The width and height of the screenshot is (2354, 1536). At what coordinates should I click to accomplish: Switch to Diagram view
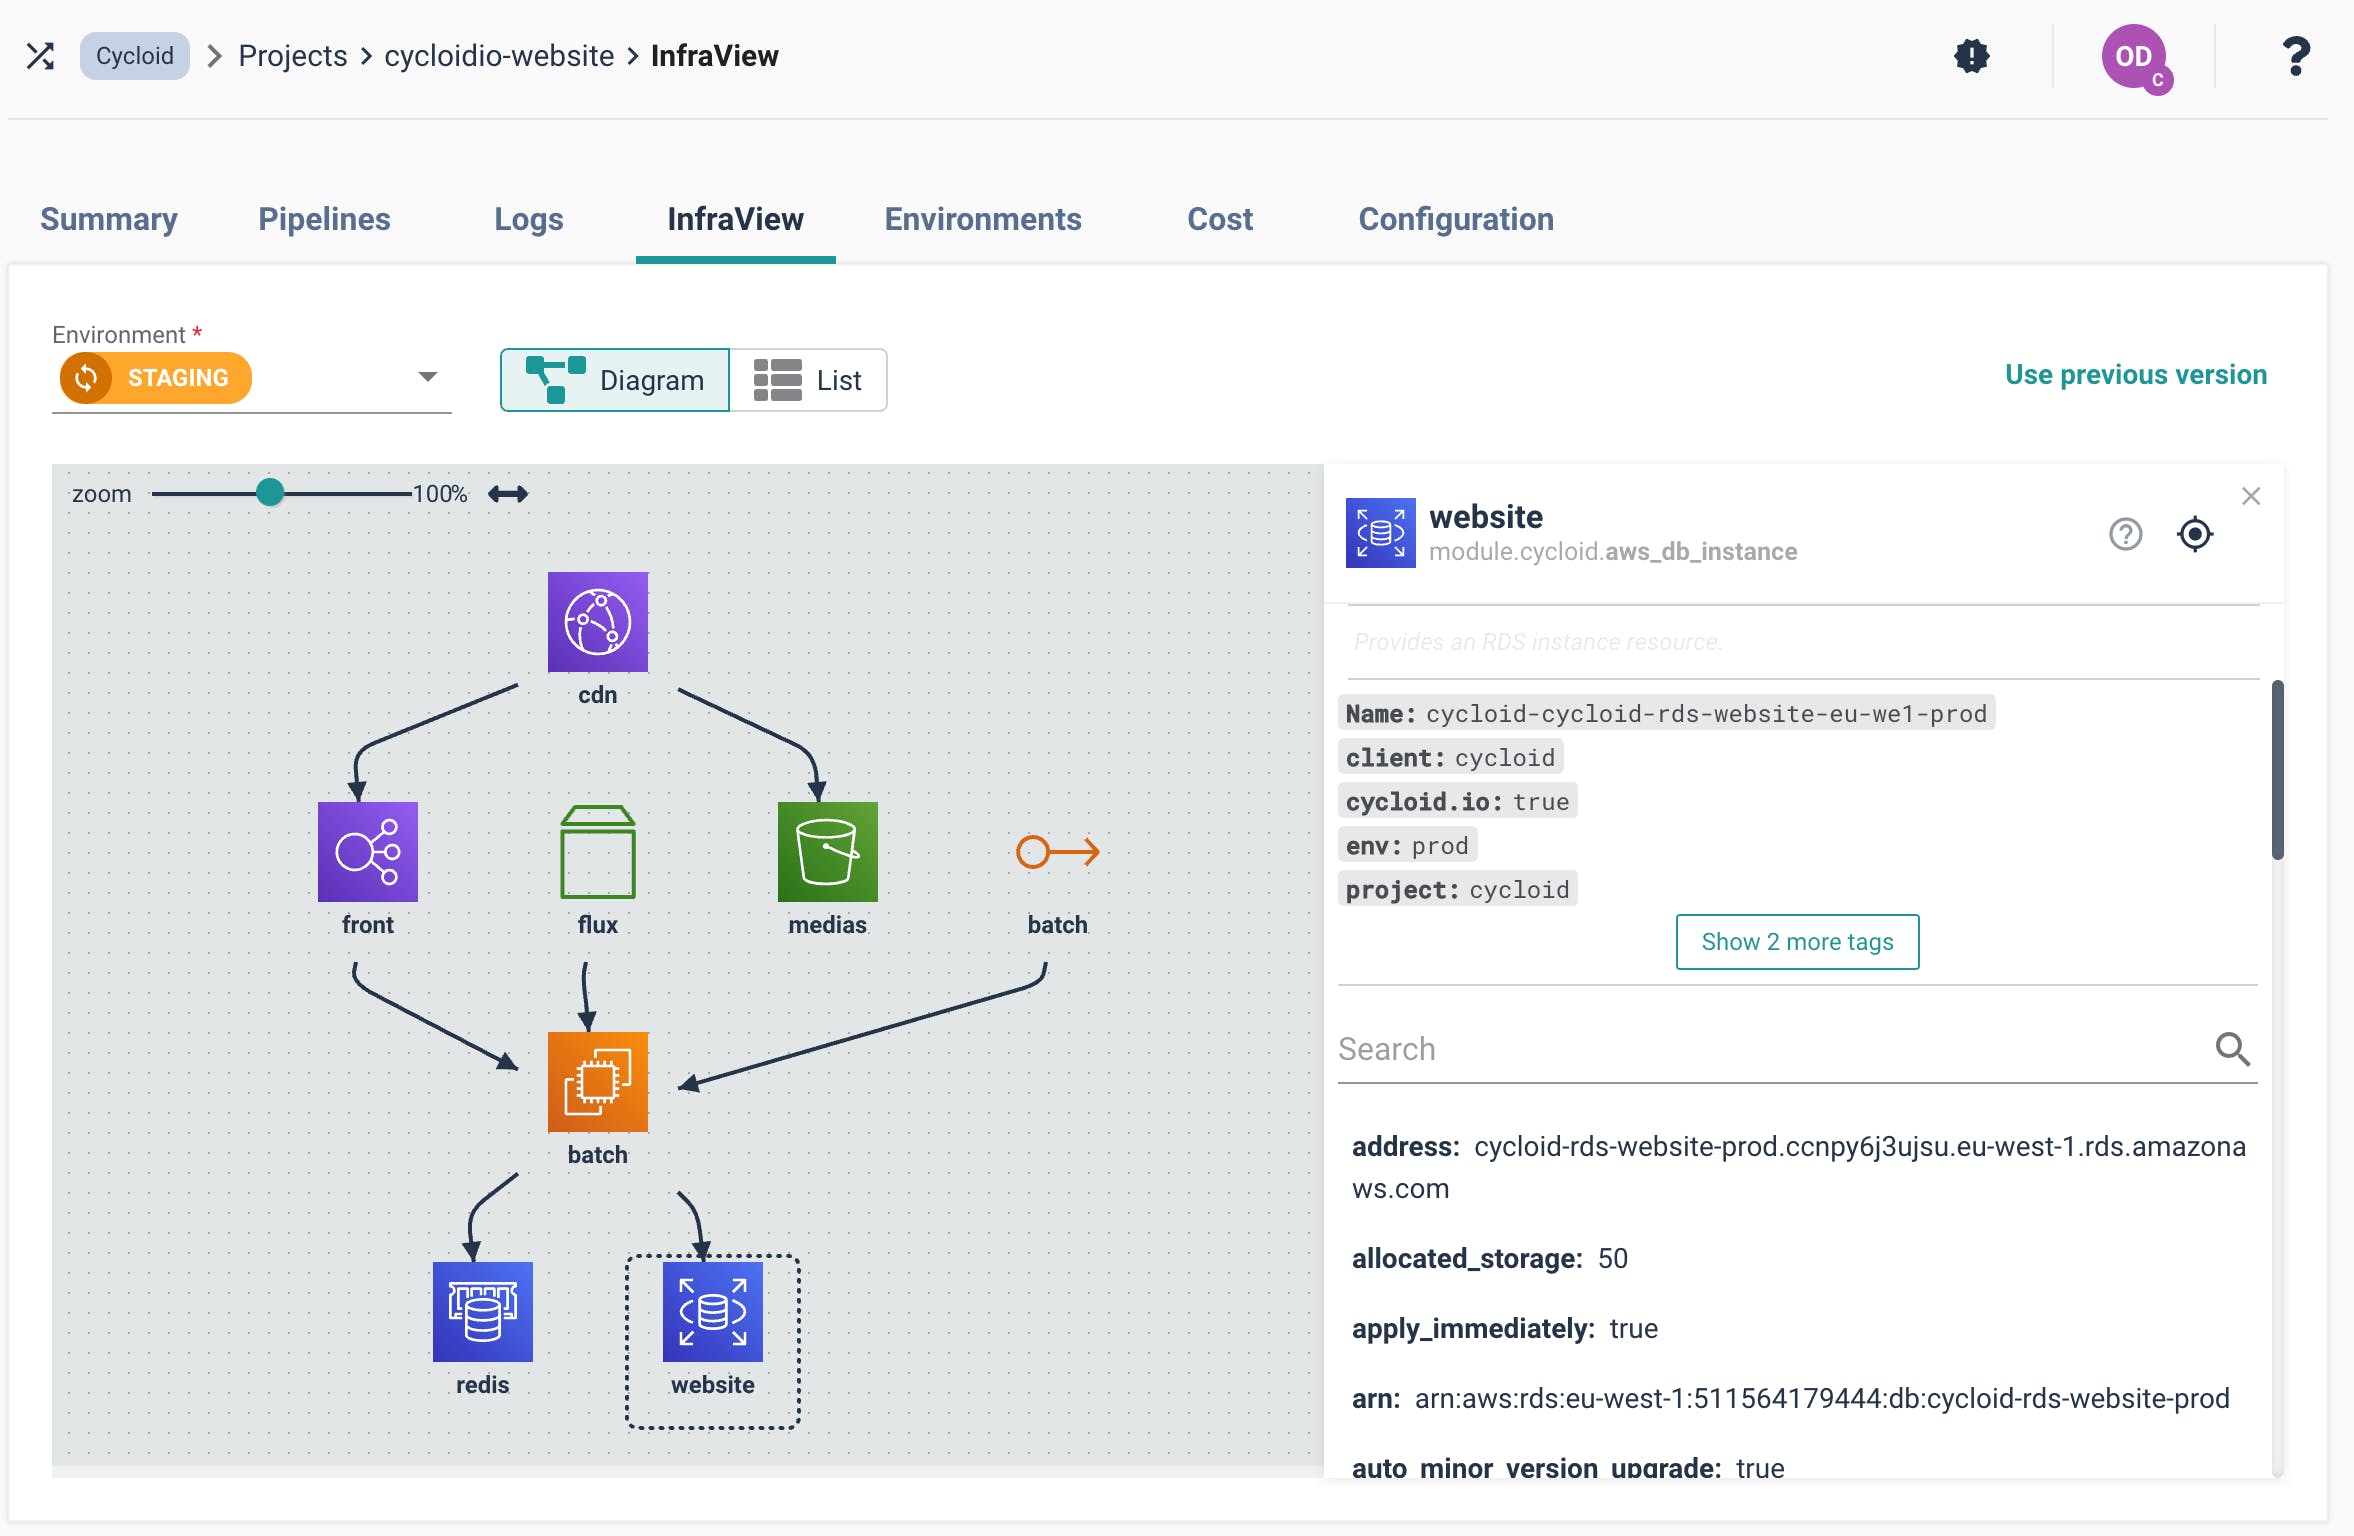615,380
